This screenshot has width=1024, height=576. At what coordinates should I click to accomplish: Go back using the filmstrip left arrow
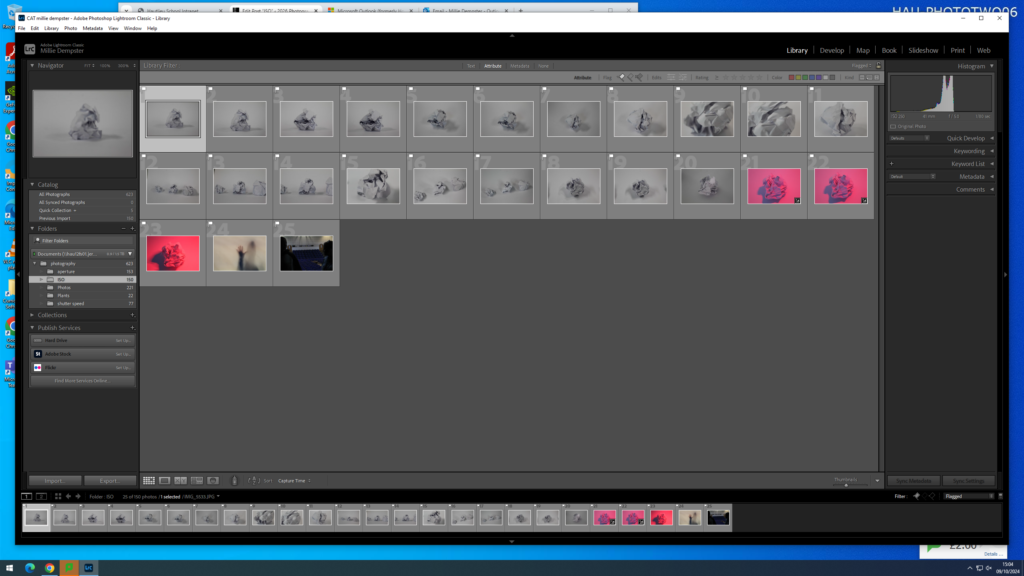click(x=68, y=496)
